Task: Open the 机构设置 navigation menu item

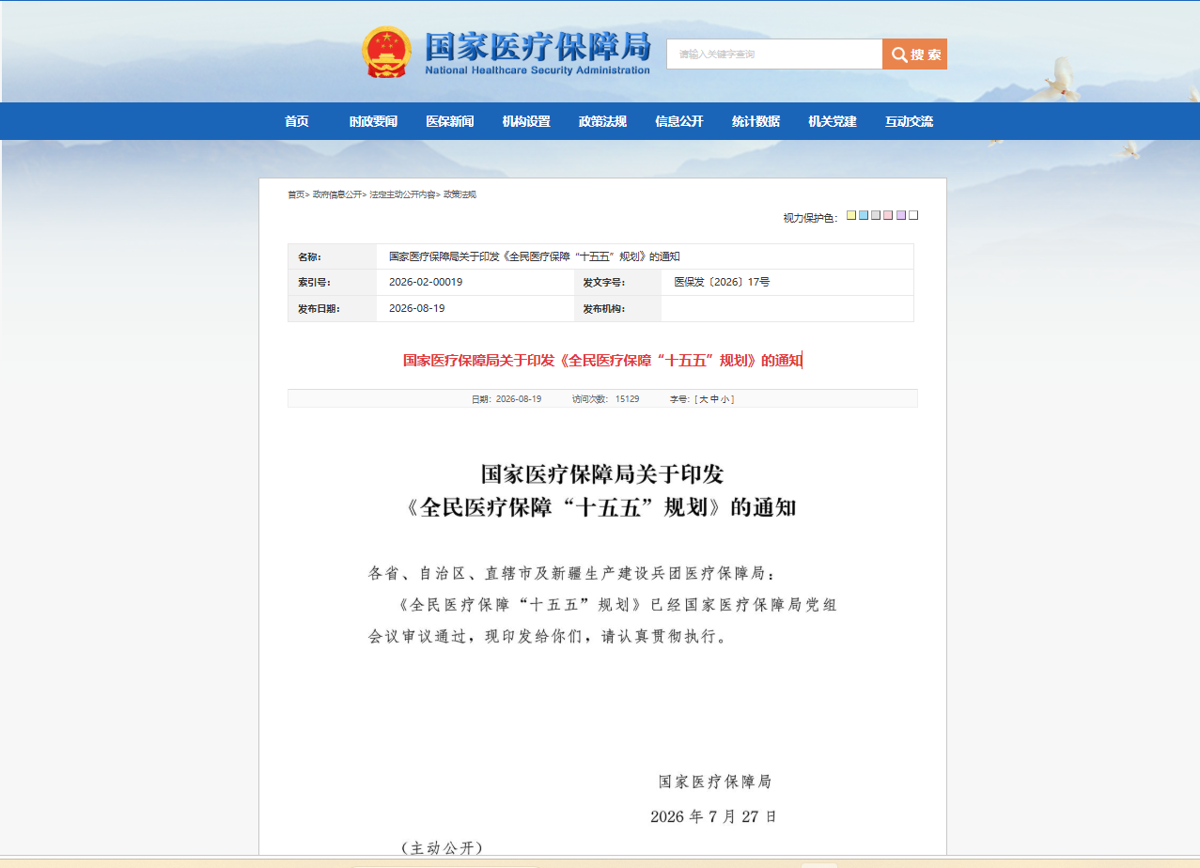Action: point(526,121)
